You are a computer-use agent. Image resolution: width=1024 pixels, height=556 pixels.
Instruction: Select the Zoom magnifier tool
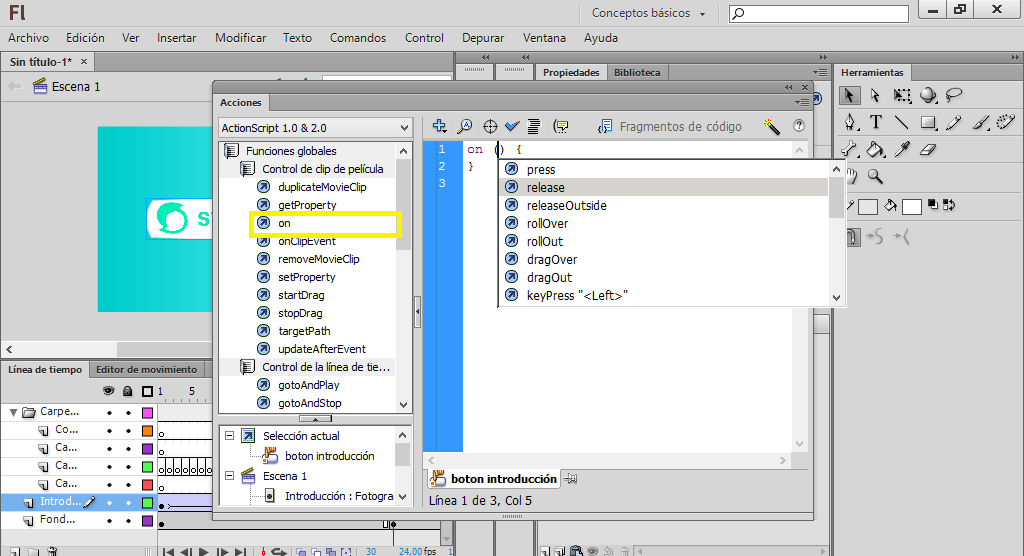875,176
